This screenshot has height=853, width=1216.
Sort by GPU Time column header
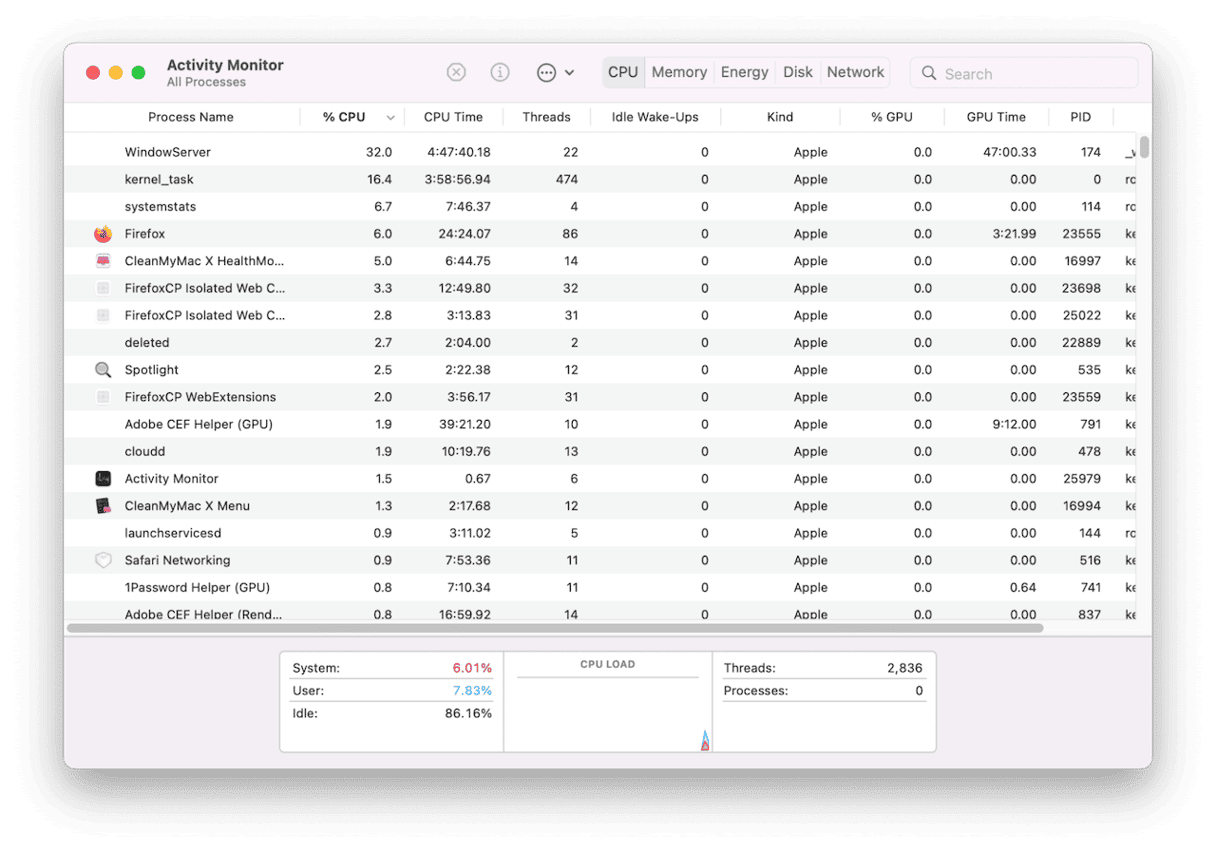pos(996,117)
